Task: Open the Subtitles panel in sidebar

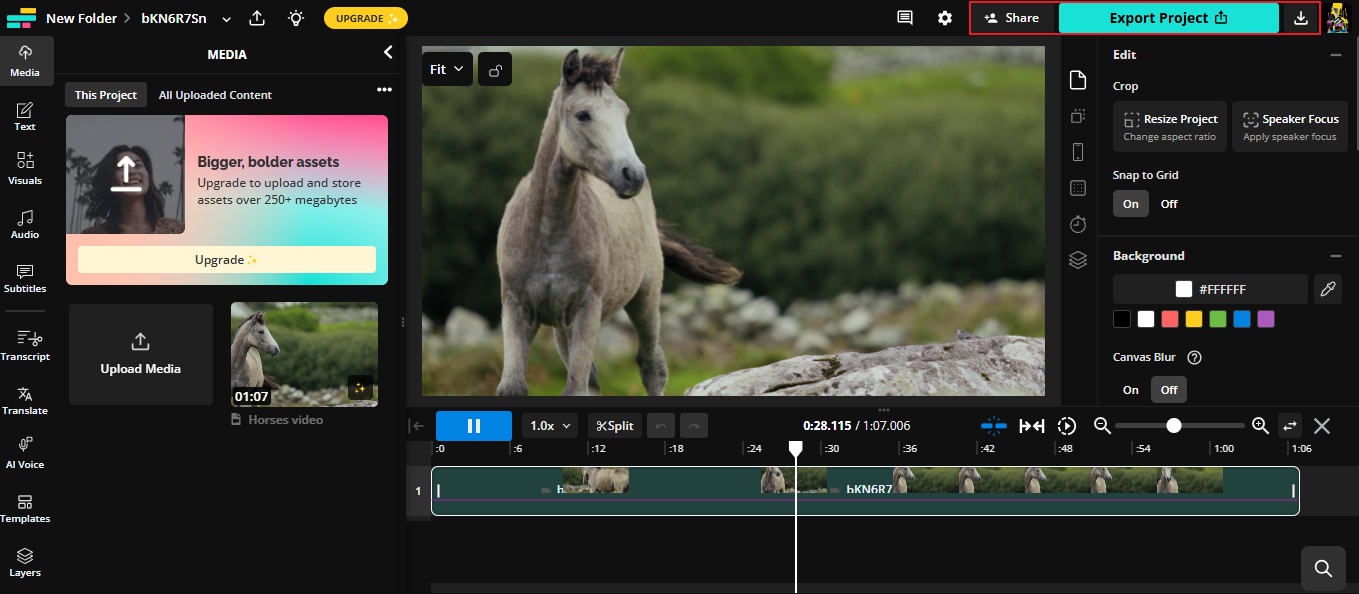Action: click(x=25, y=278)
